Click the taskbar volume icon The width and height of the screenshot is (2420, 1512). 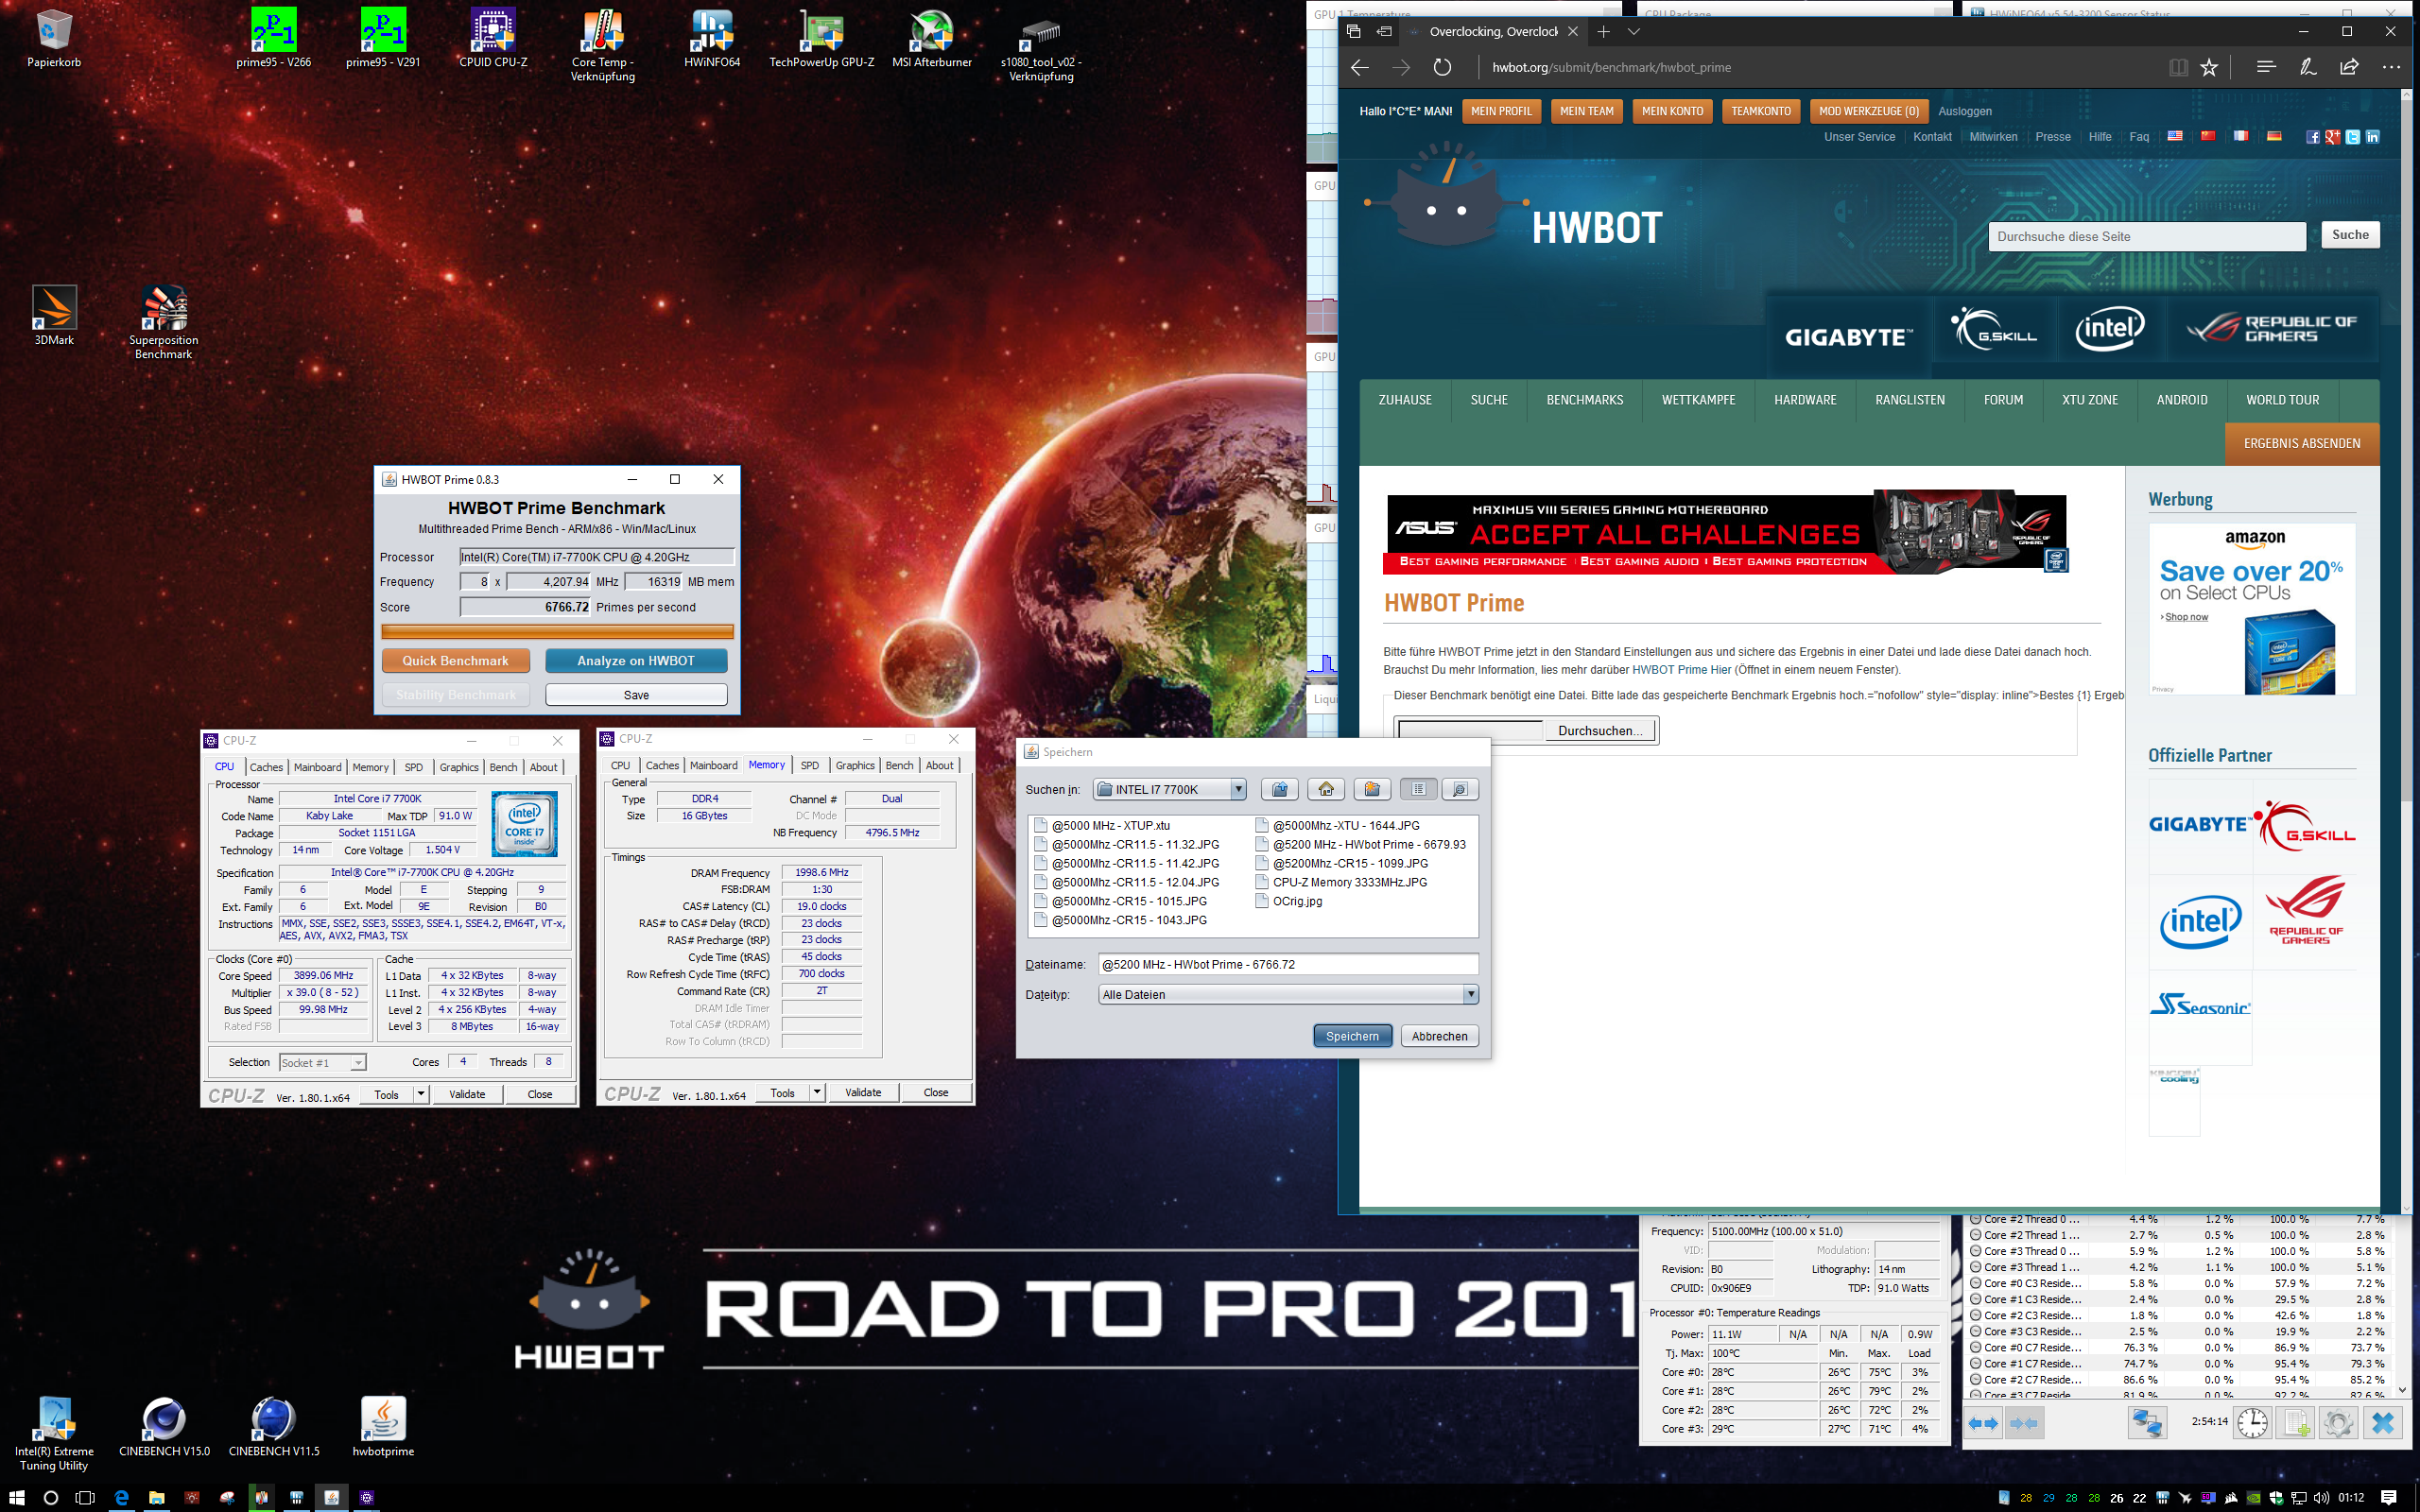(2321, 1497)
